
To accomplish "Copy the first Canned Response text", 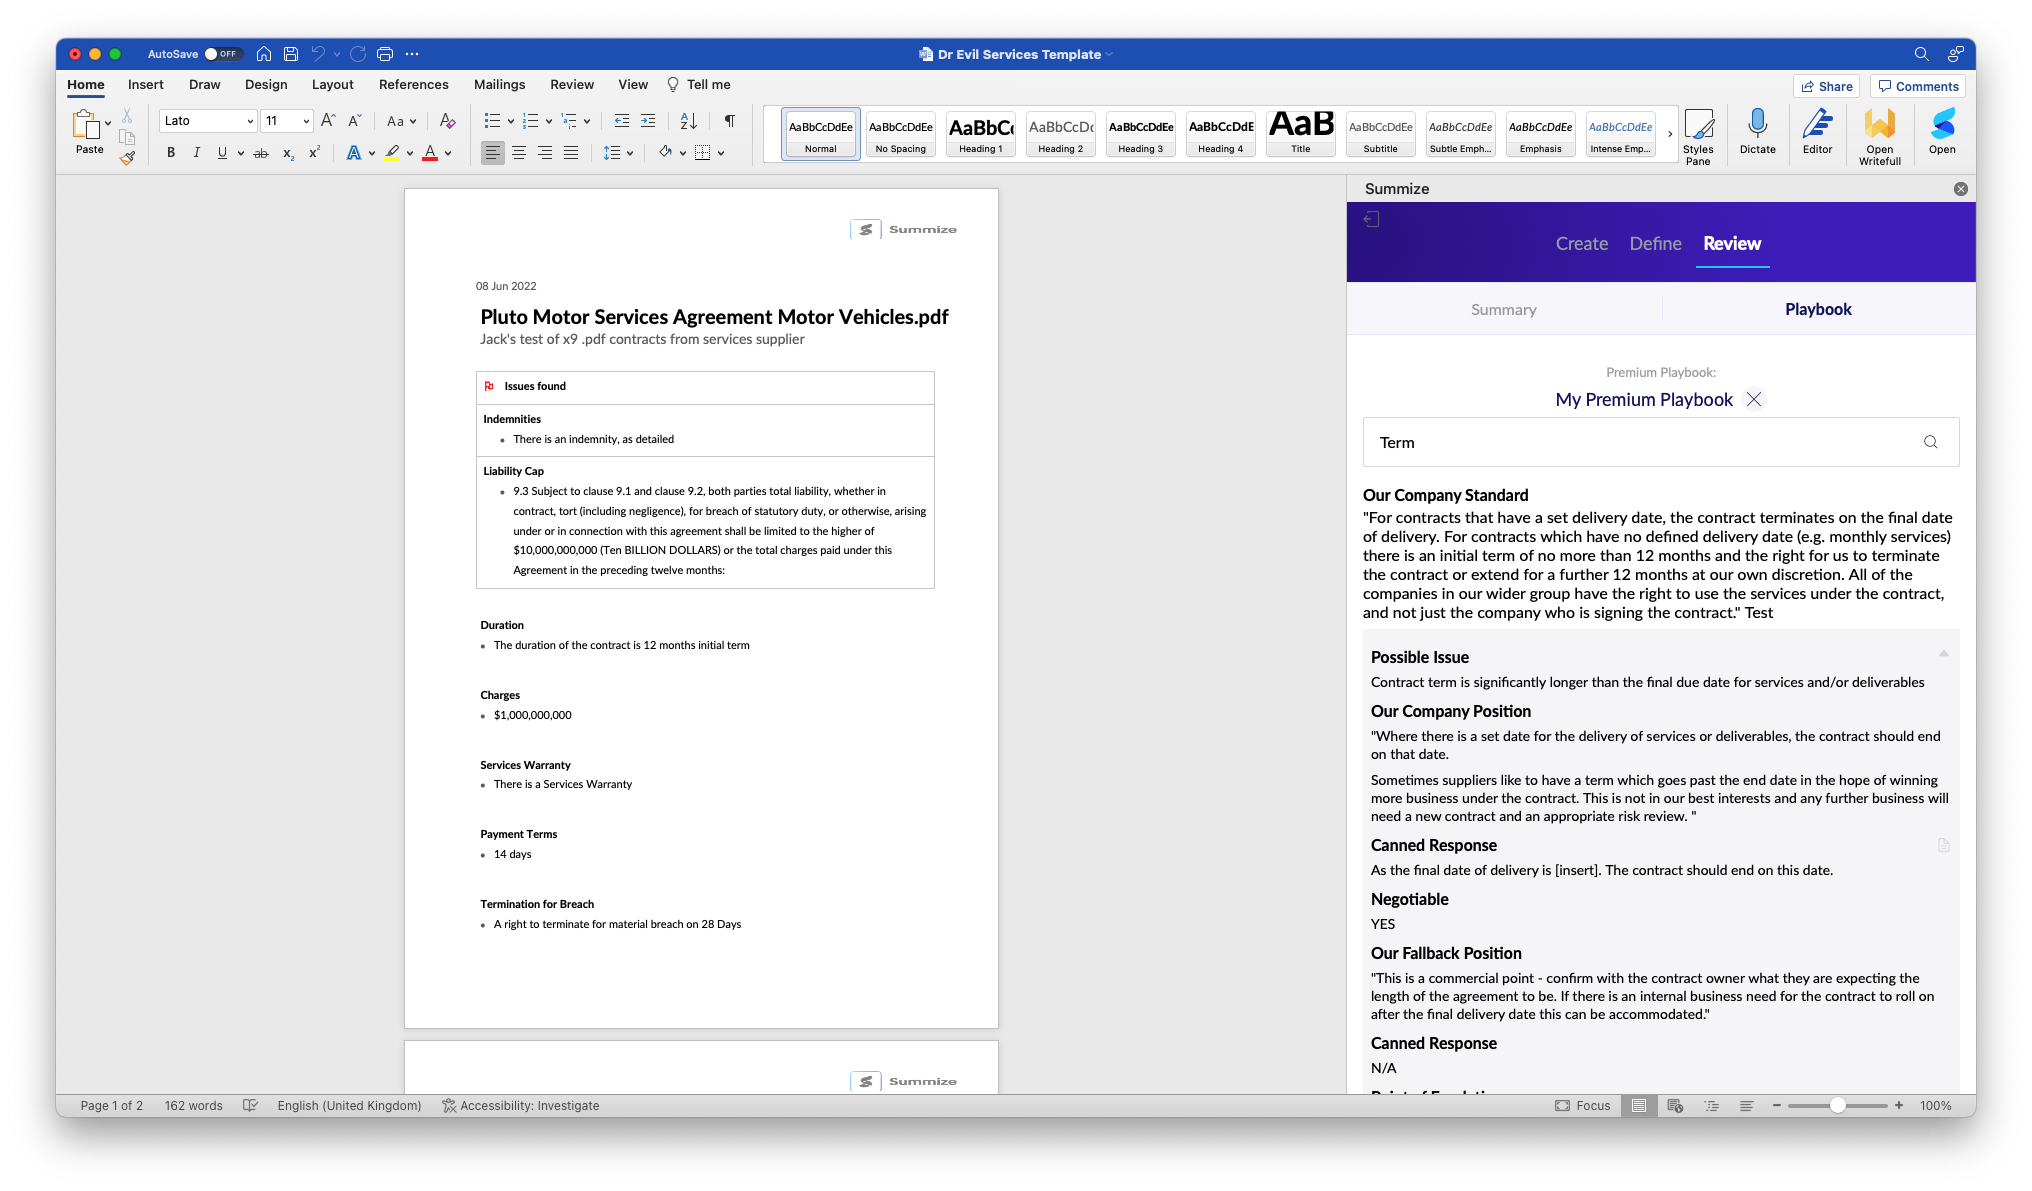I will 1943,846.
